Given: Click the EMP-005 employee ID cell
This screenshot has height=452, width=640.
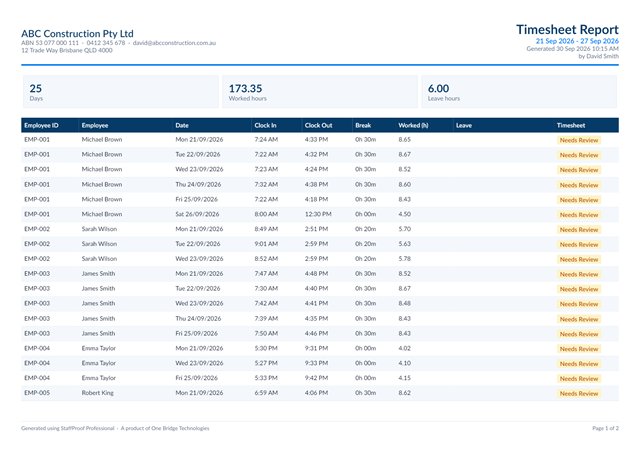Looking at the screenshot, I should [x=37, y=393].
